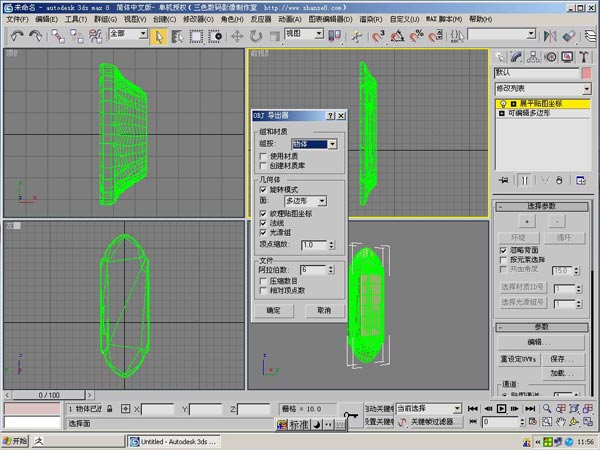Click 取消 in OBJ exporter dialog
This screenshot has height=450, width=600.
(x=324, y=310)
